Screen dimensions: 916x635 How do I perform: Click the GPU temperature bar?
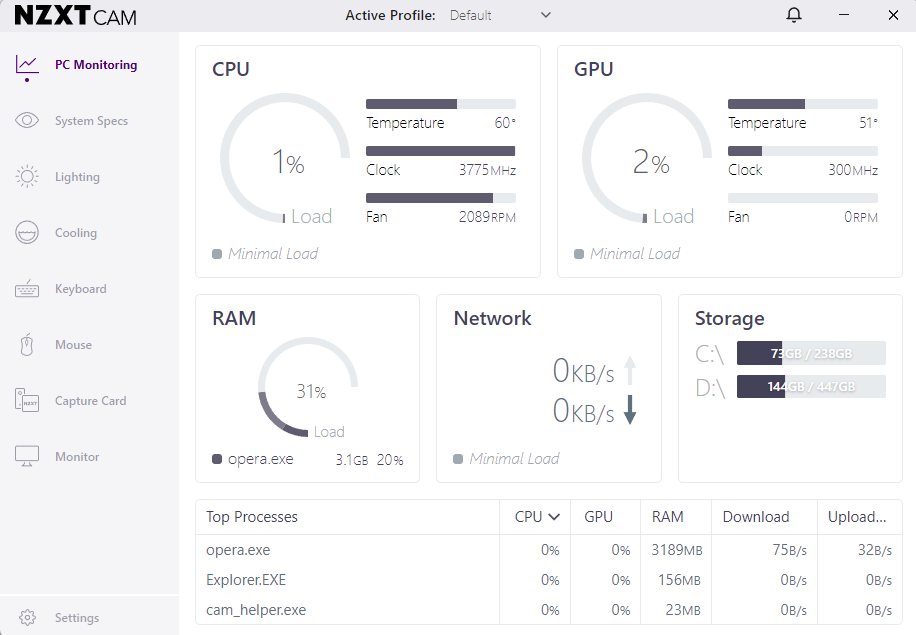pos(803,104)
